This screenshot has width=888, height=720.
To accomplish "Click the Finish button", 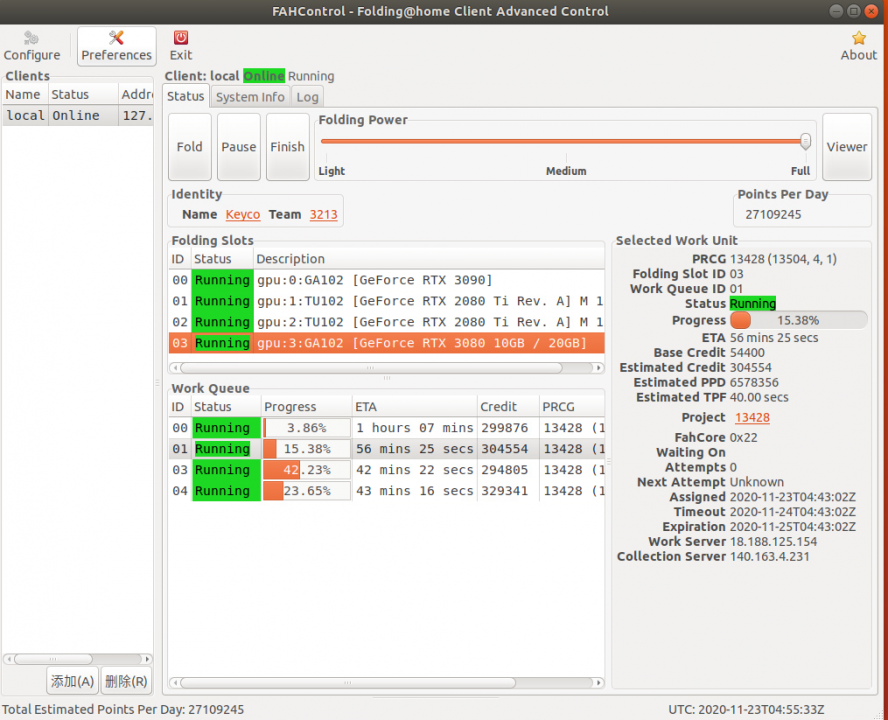I will tap(287, 147).
